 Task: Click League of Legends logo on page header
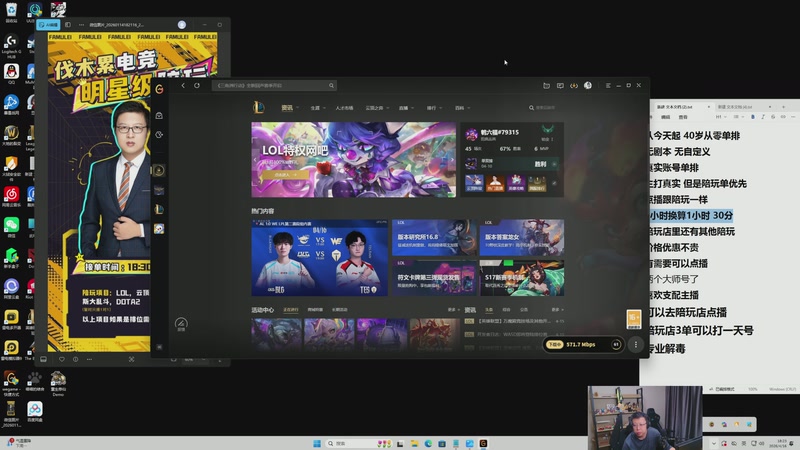click(259, 108)
